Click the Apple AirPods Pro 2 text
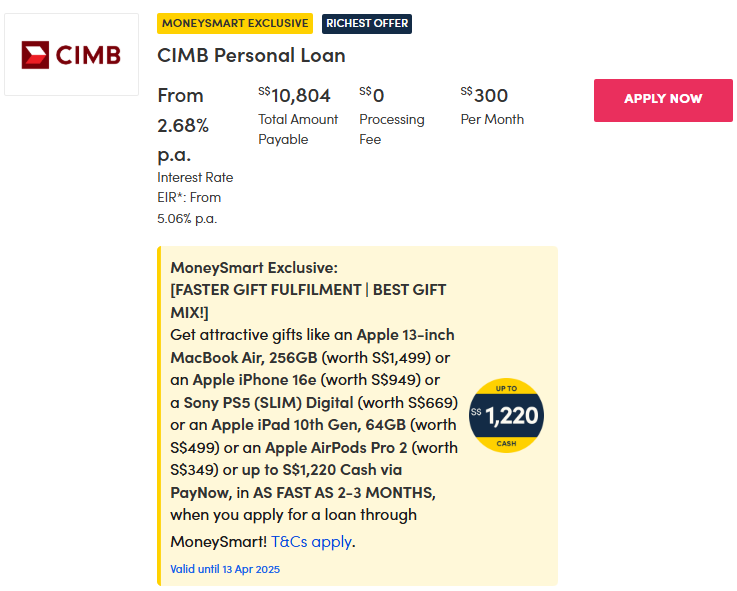This screenshot has height=591, width=737. 336,447
